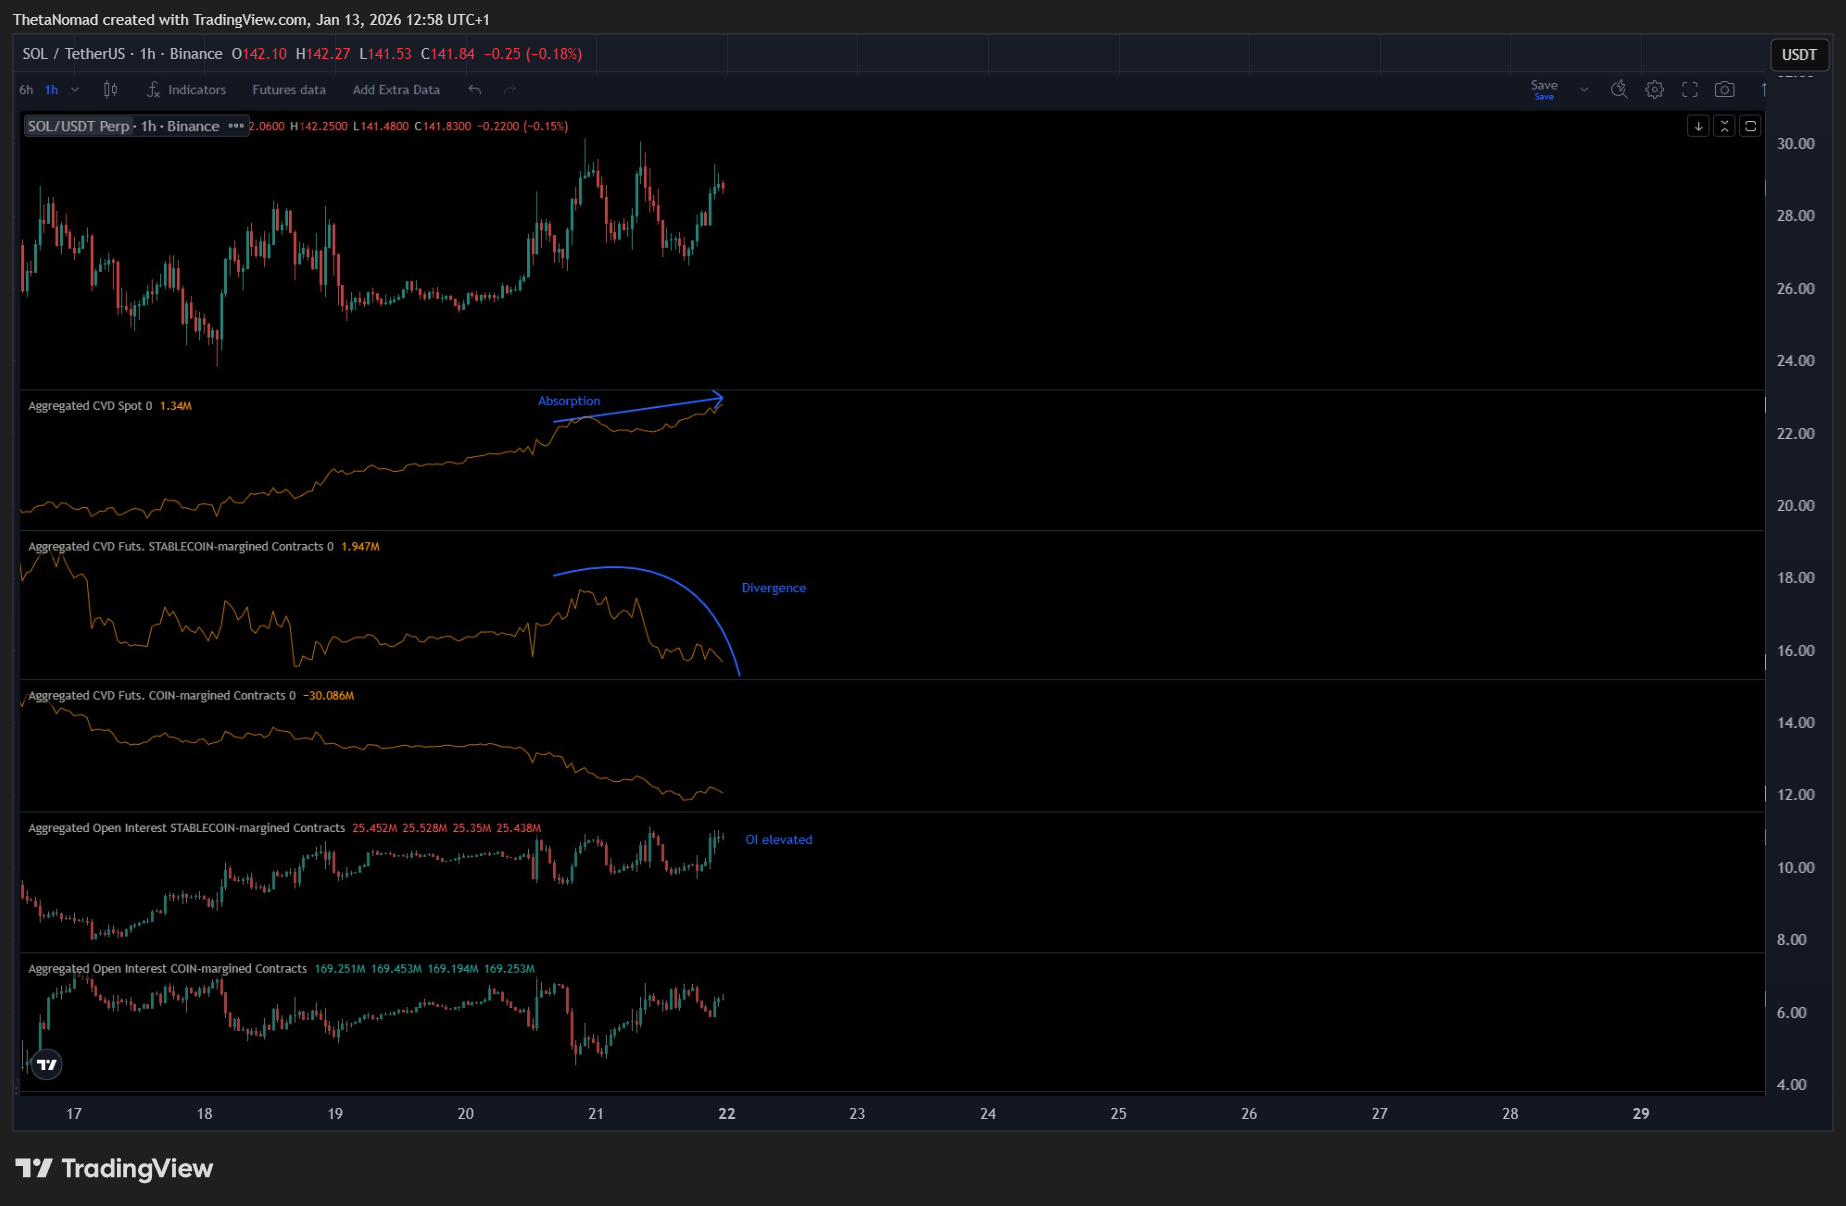Move the price pane down

(1698, 126)
